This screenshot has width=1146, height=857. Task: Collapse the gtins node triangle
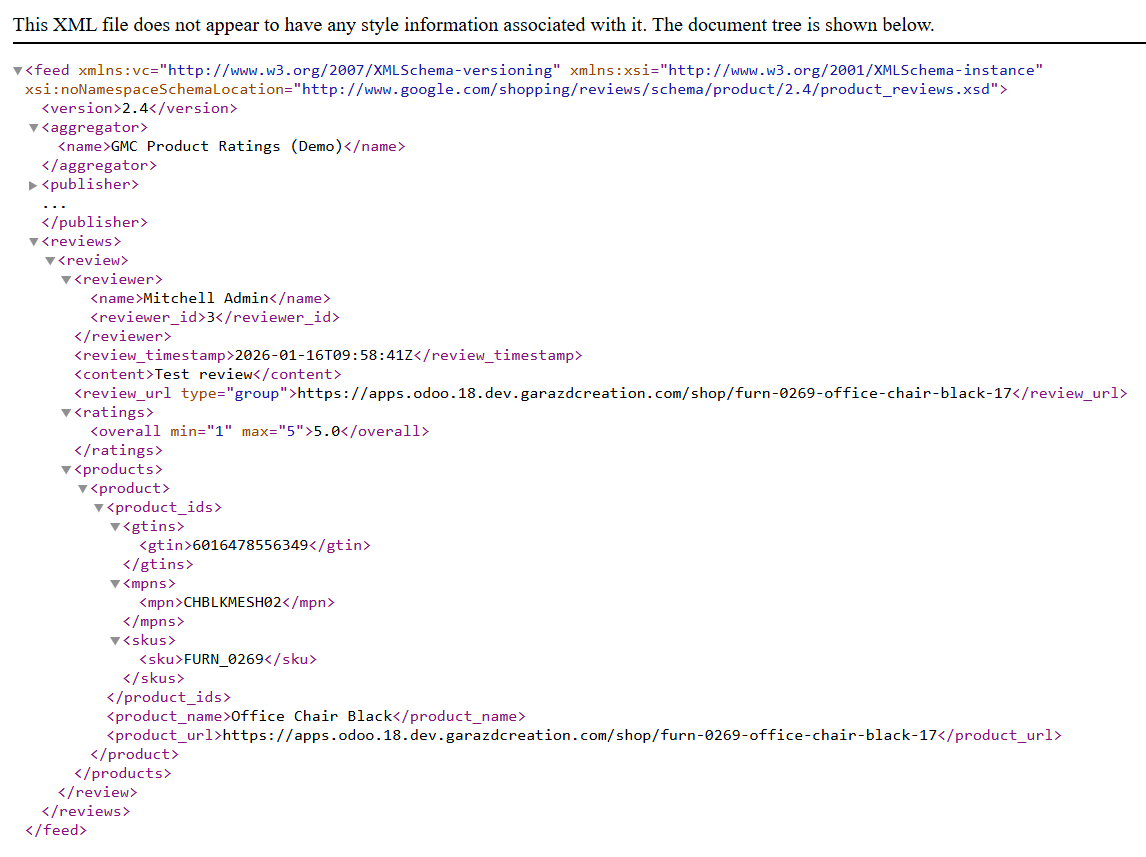pyautogui.click(x=115, y=527)
